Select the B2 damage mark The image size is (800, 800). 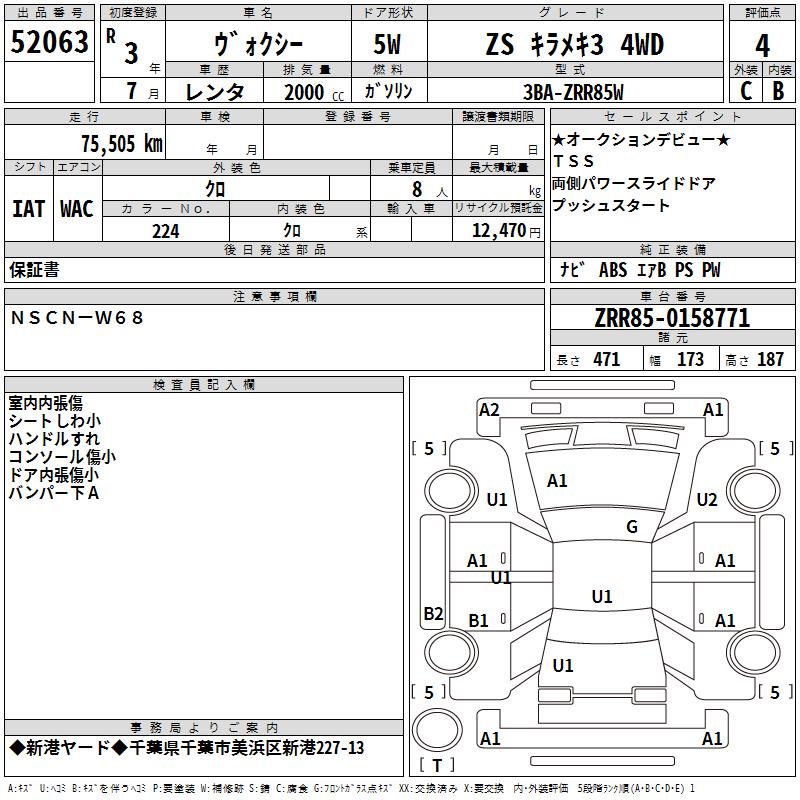(433, 613)
